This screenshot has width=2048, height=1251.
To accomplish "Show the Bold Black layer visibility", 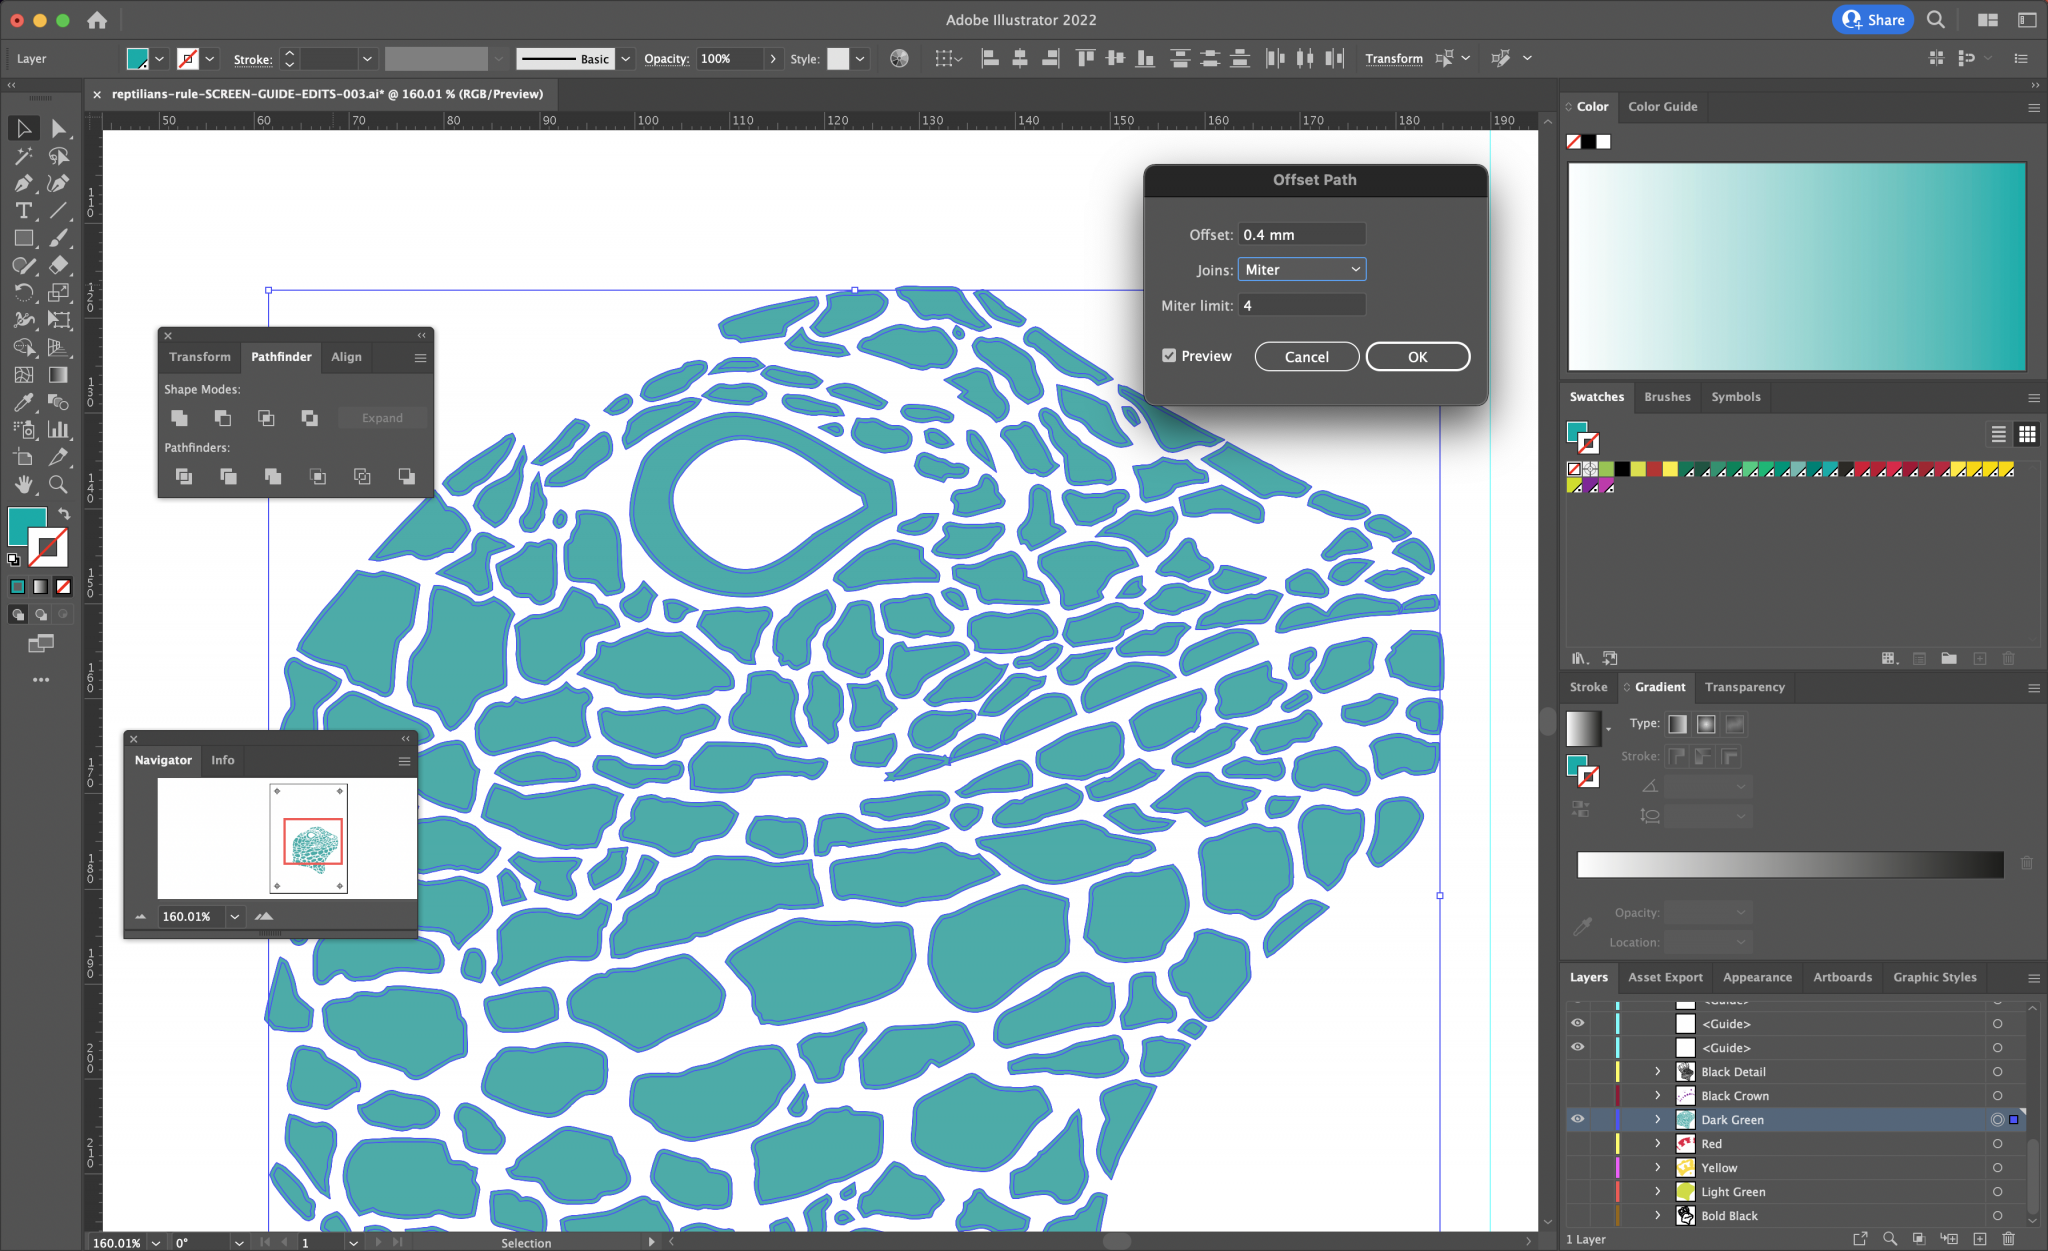I will [1578, 1215].
